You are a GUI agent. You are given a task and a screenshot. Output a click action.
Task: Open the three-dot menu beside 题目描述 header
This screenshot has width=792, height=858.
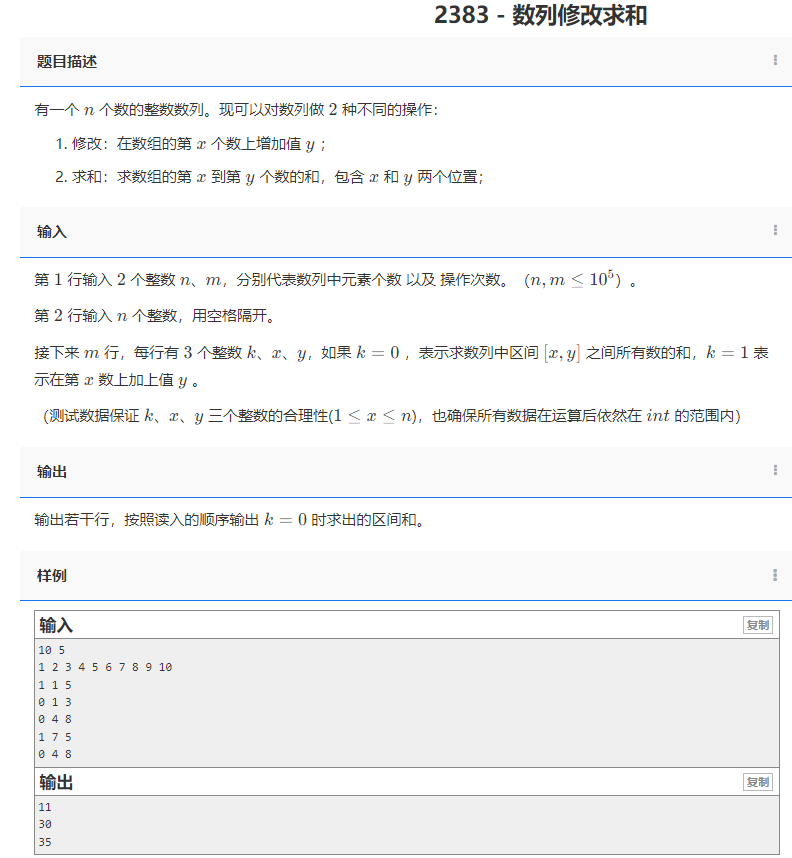[x=775, y=60]
